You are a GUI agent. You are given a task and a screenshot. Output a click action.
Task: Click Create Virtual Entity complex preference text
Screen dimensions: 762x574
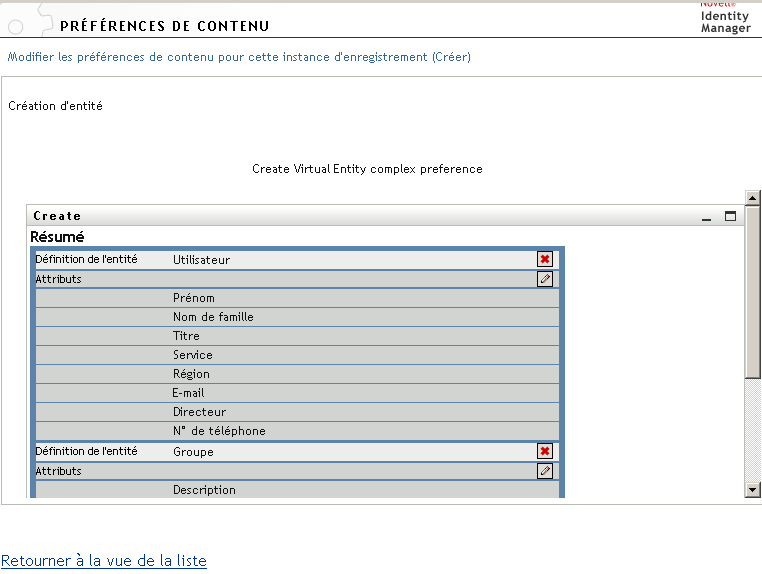(x=367, y=169)
